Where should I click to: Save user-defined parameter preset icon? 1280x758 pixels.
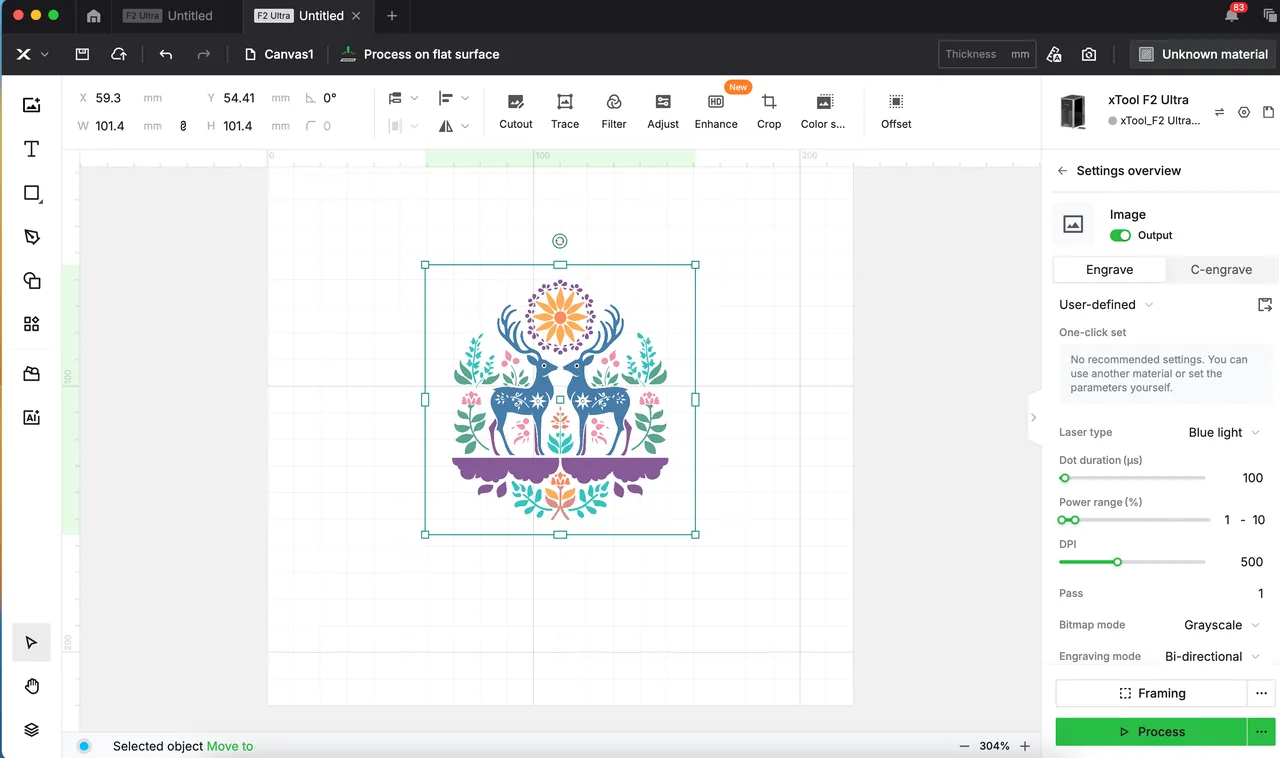click(x=1265, y=304)
